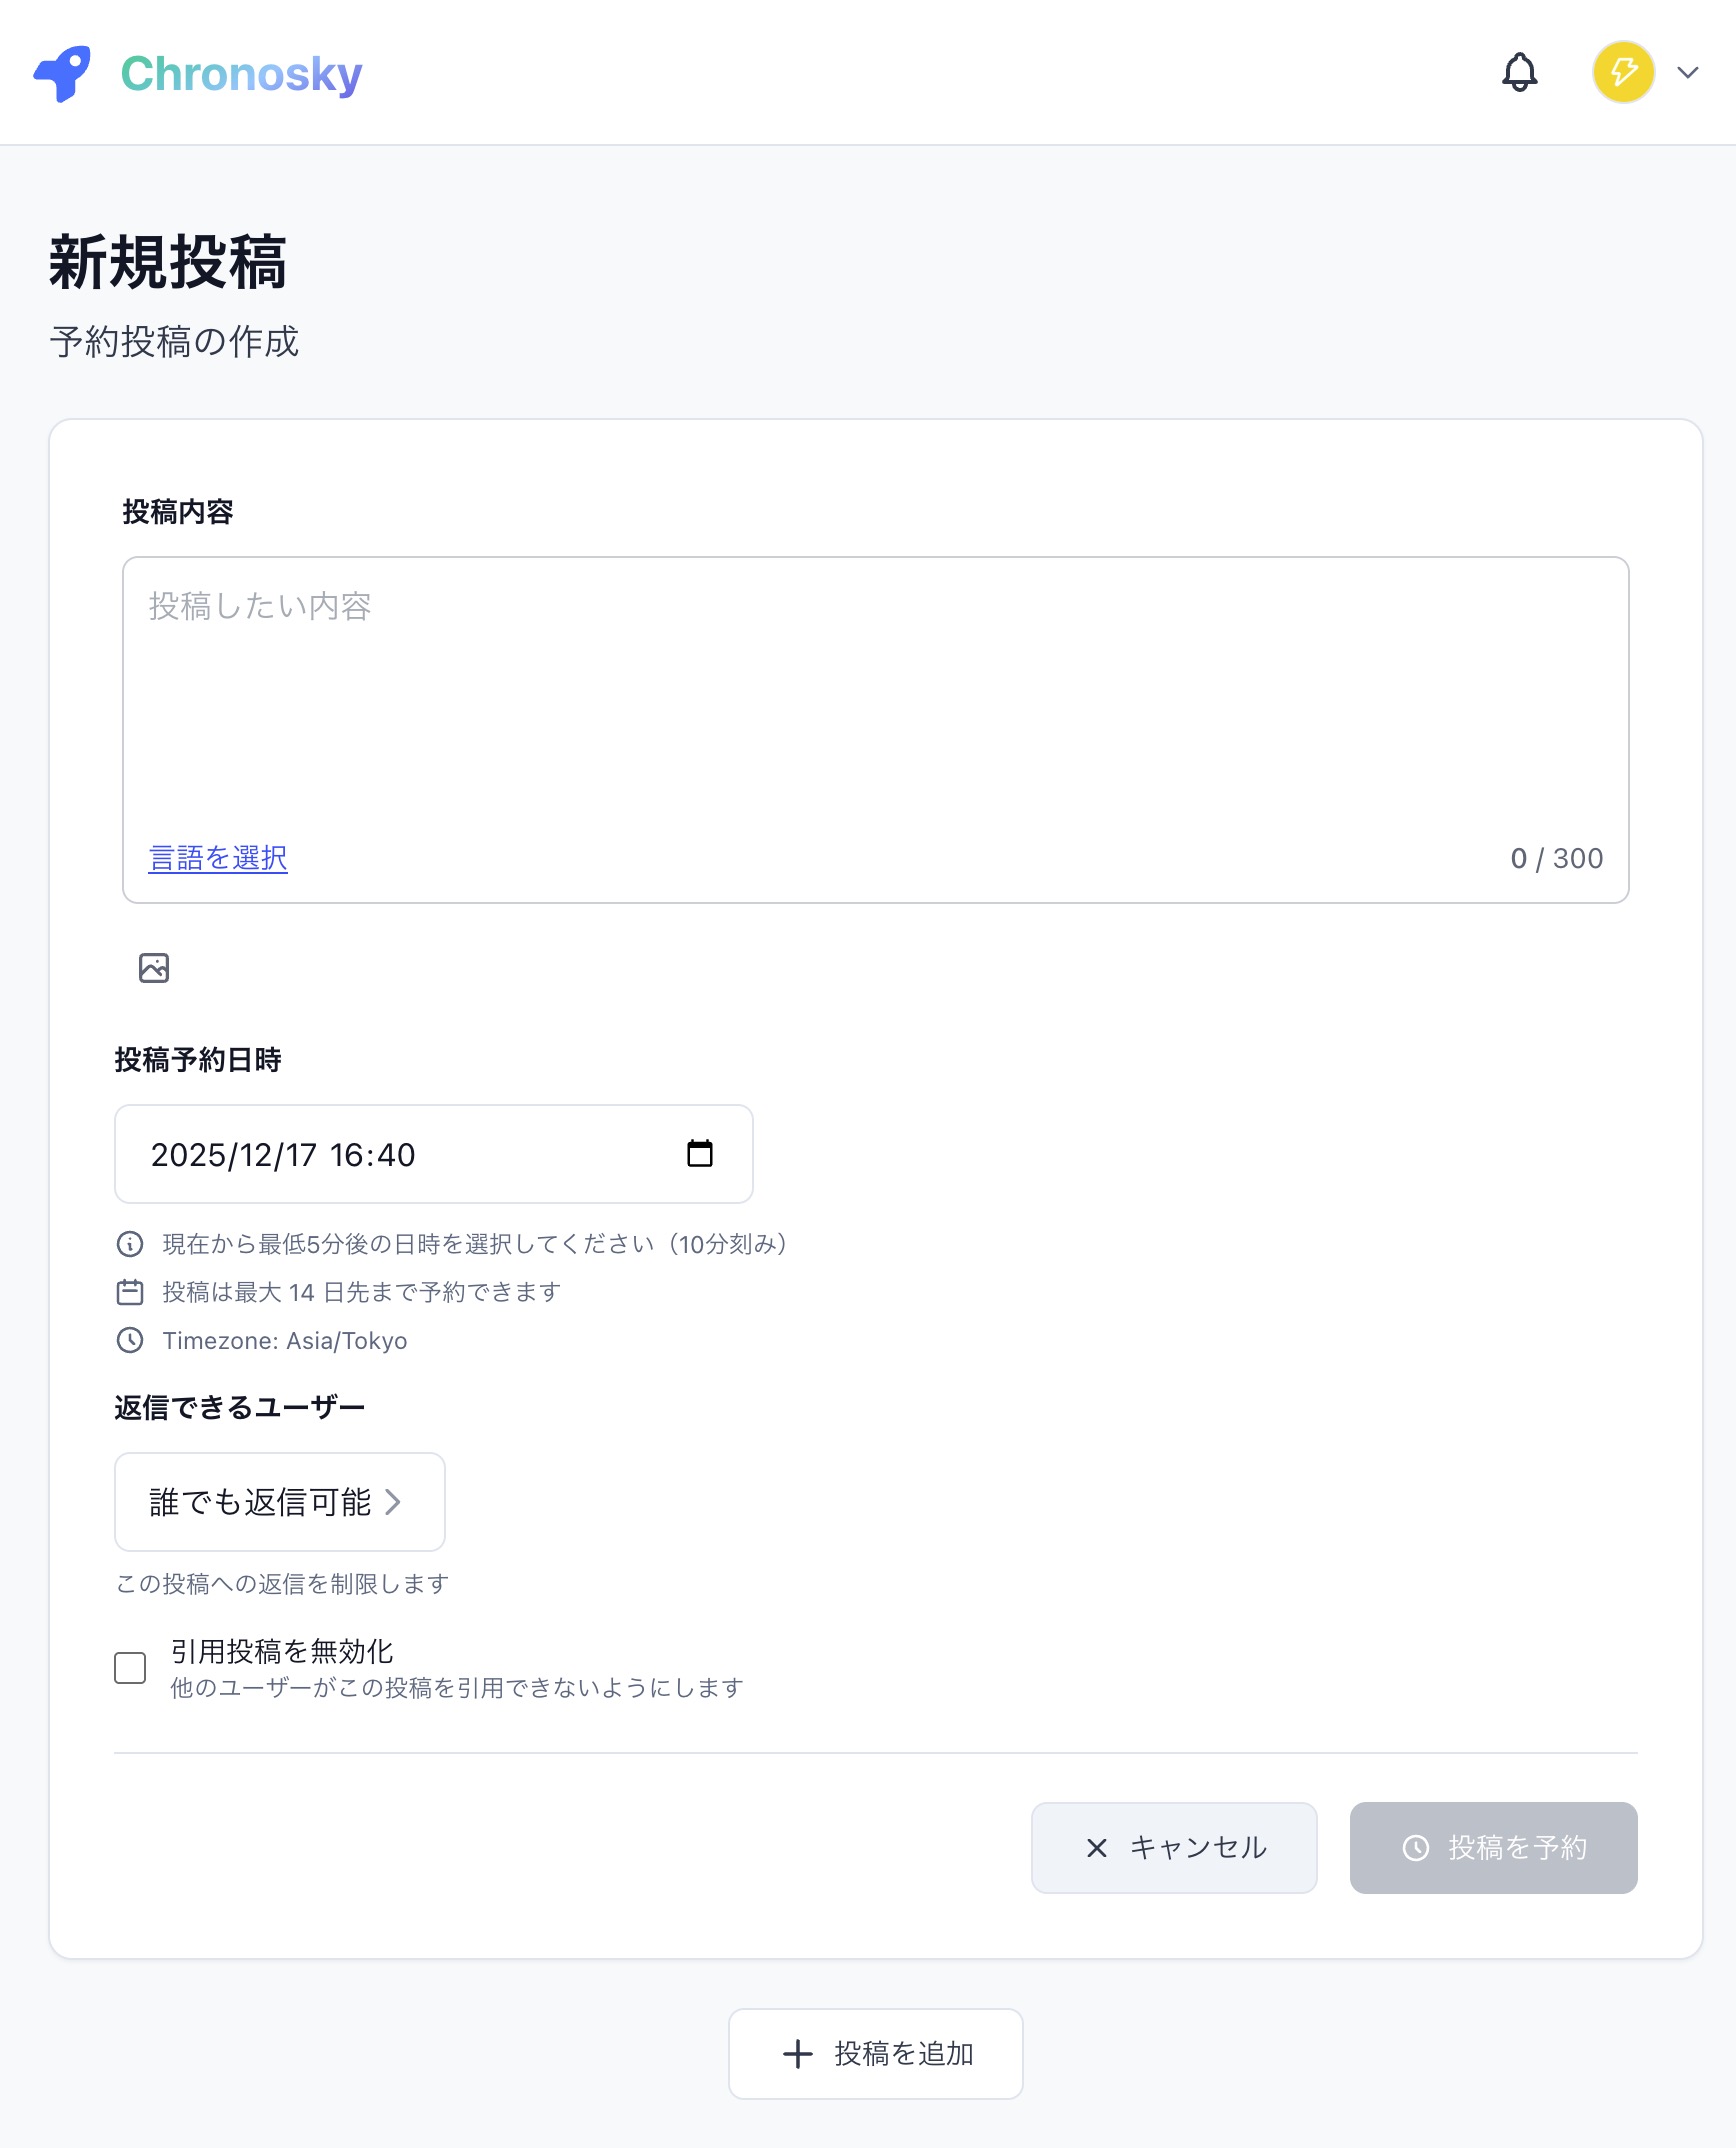Viewport: 1736px width, 2148px height.
Task: Click the 0 / 300 character counter
Action: [1556, 858]
